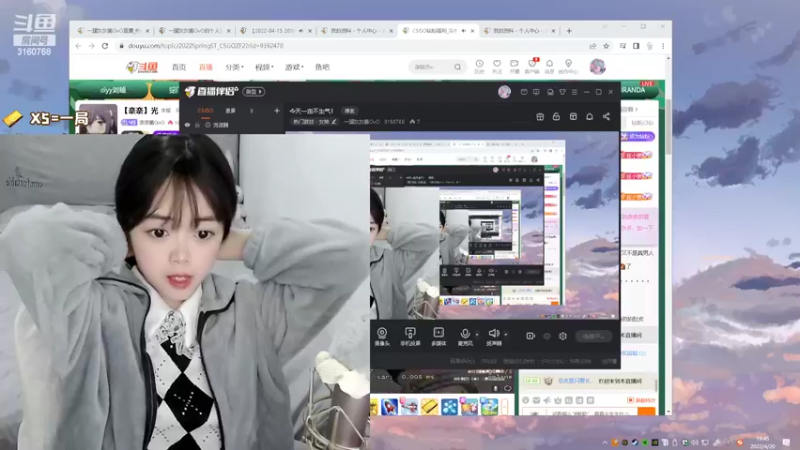Add a new scene with plus button
The height and width of the screenshot is (450, 800).
point(277,110)
